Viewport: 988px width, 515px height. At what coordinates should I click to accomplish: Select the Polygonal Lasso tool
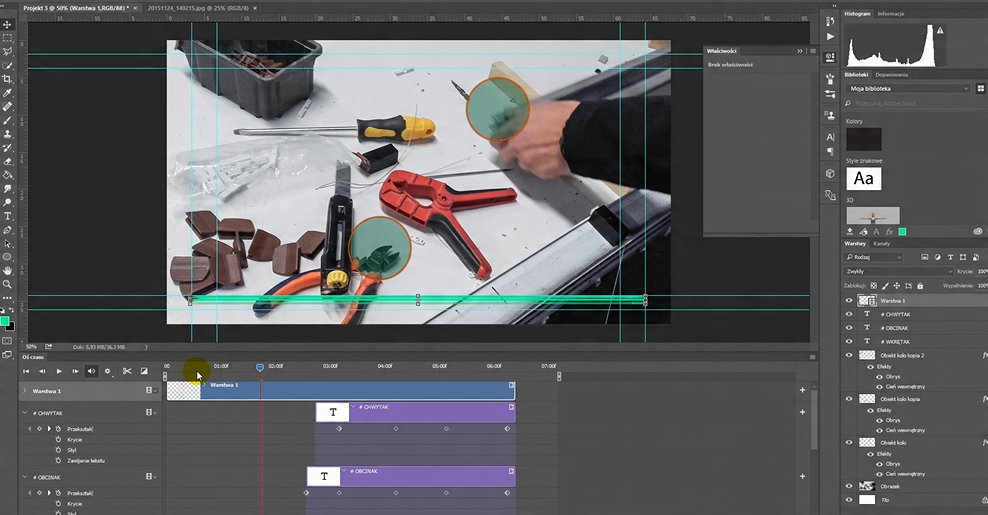coord(8,52)
